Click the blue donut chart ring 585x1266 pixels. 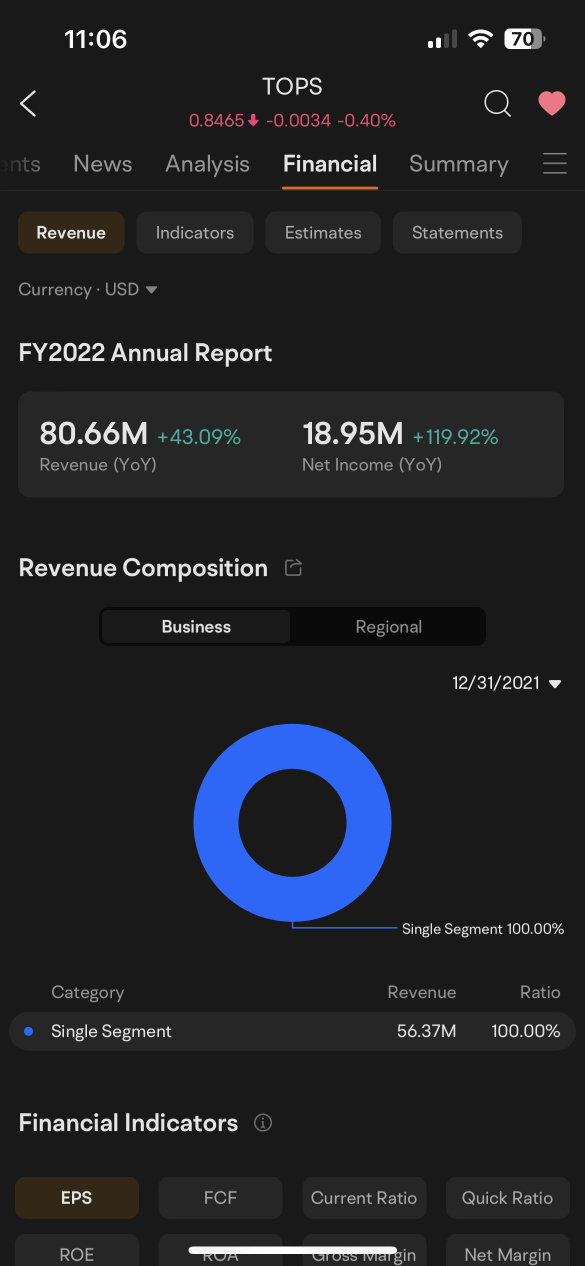coord(292,823)
